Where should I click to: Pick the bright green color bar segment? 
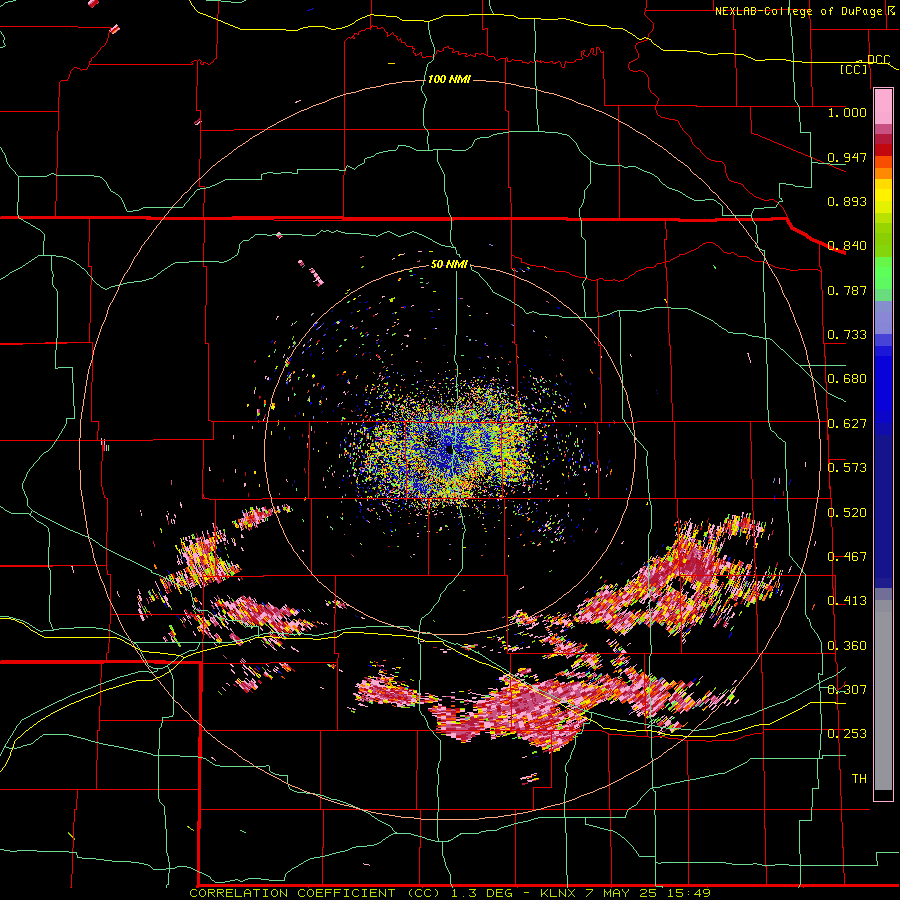pyautogui.click(x=883, y=273)
